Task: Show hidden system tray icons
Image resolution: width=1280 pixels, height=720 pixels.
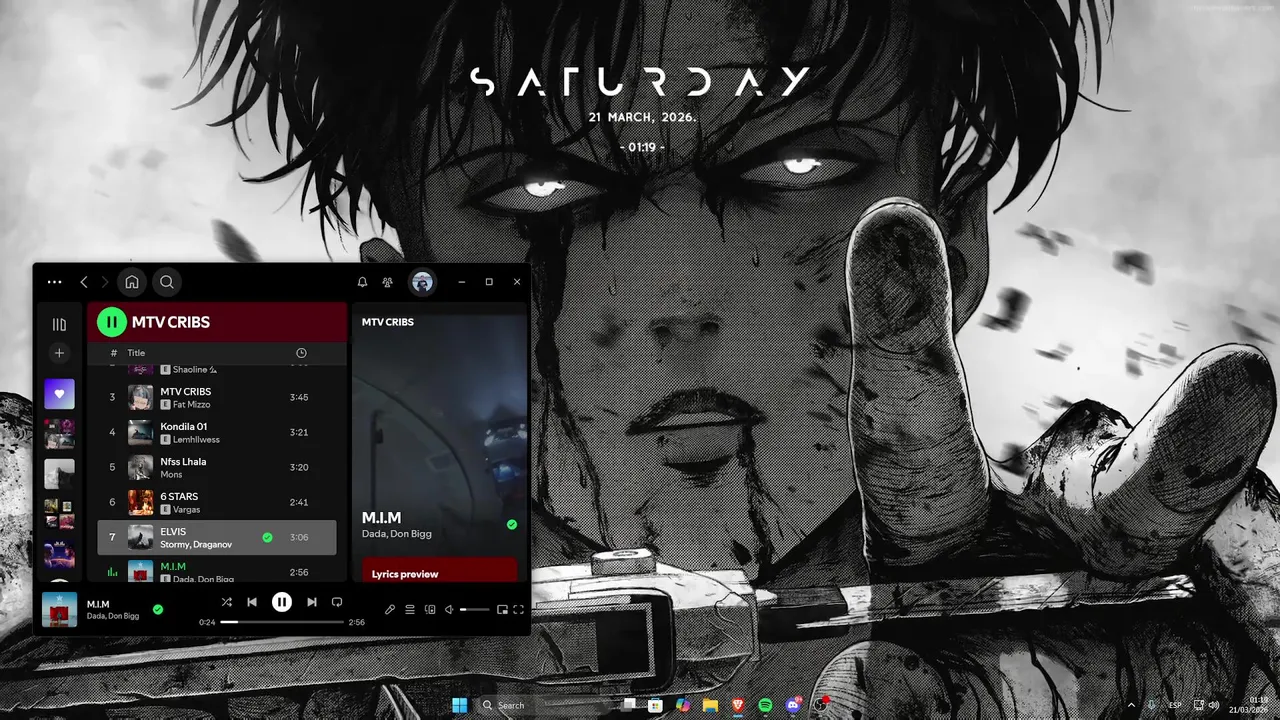Action: (1131, 705)
